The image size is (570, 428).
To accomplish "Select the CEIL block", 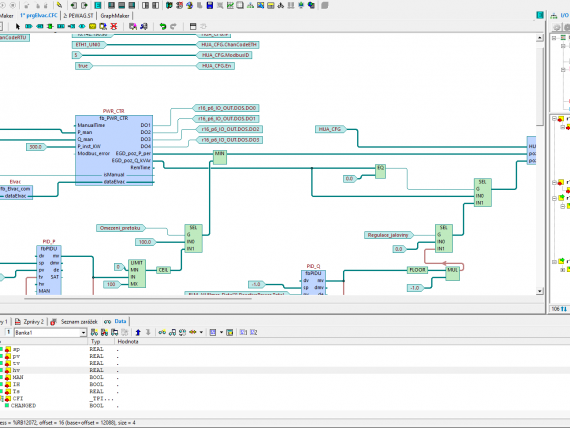I will pyautogui.click(x=163, y=270).
